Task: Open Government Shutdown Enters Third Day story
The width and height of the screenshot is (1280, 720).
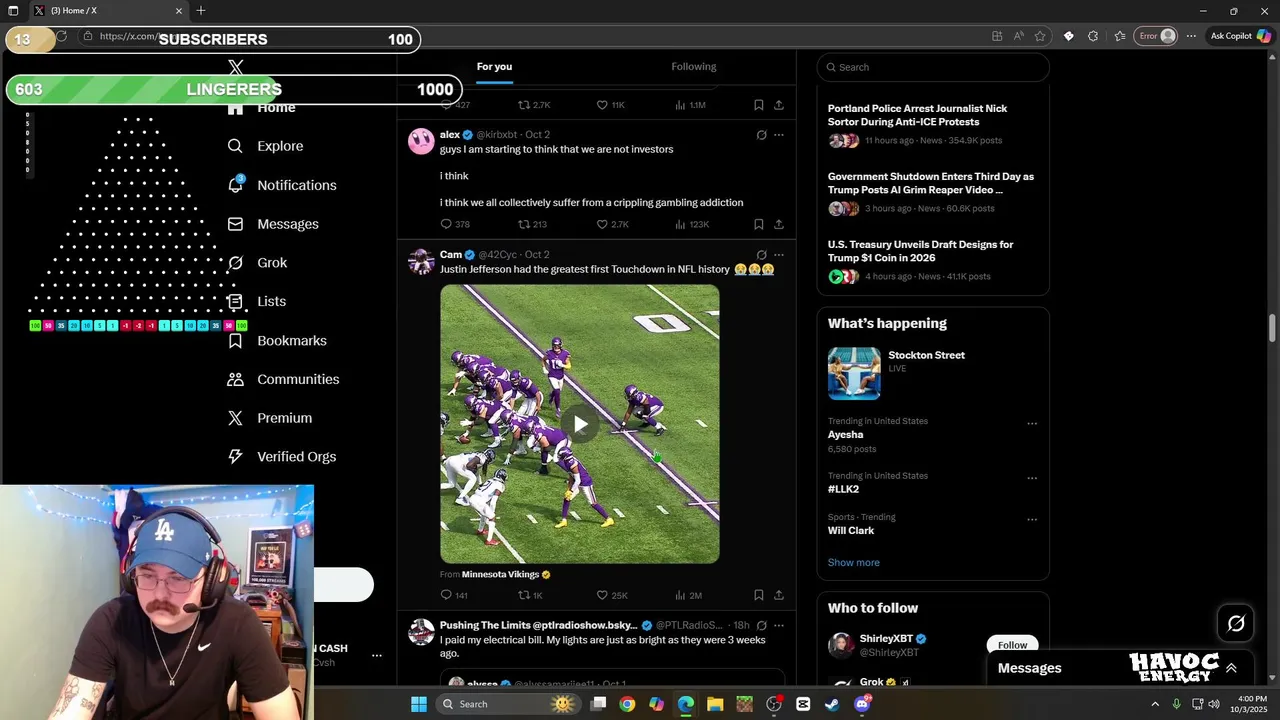Action: click(933, 193)
